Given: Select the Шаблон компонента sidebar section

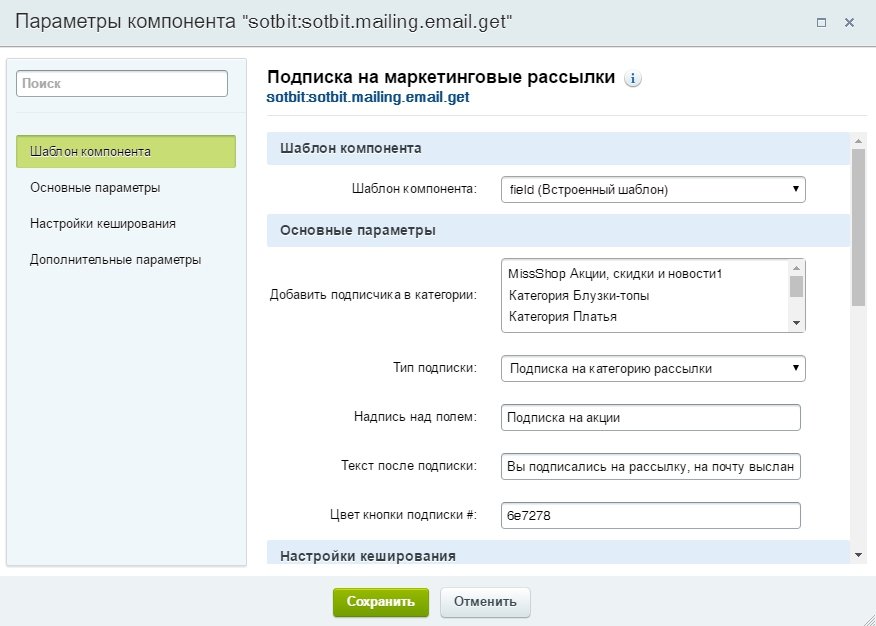Looking at the screenshot, I should pyautogui.click(x=126, y=151).
